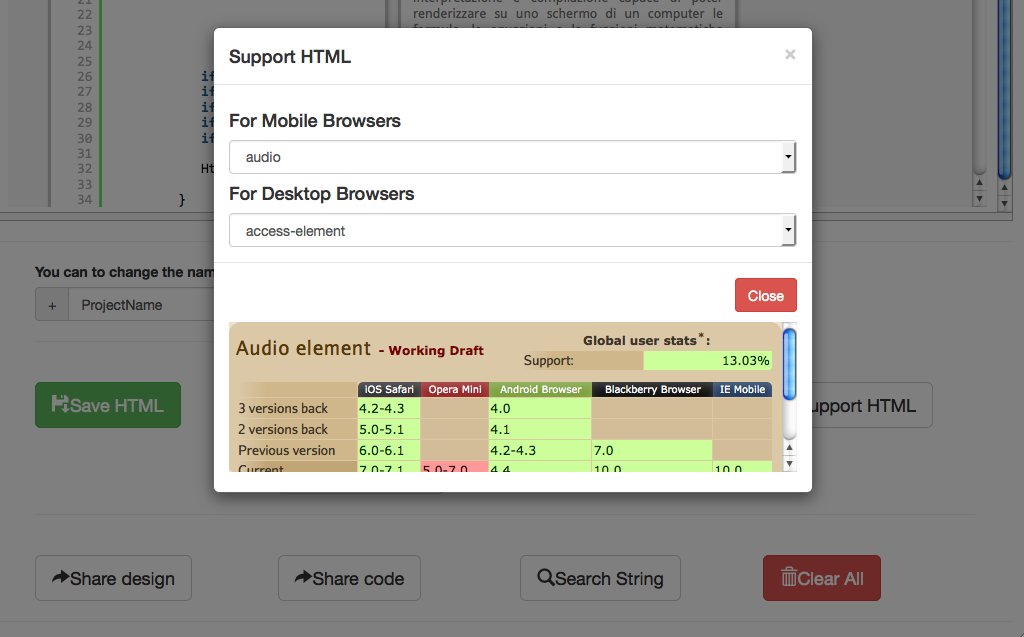1024x637 pixels.
Task: Click the Android Browser 4.0 cell
Action: [540, 408]
